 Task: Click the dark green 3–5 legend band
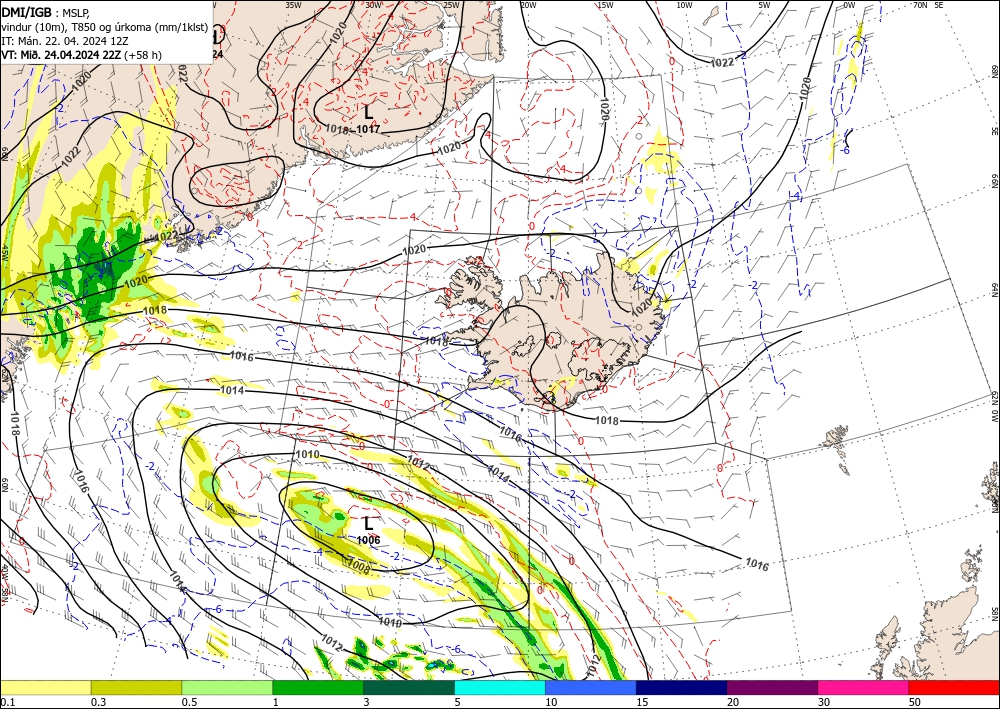(x=409, y=687)
